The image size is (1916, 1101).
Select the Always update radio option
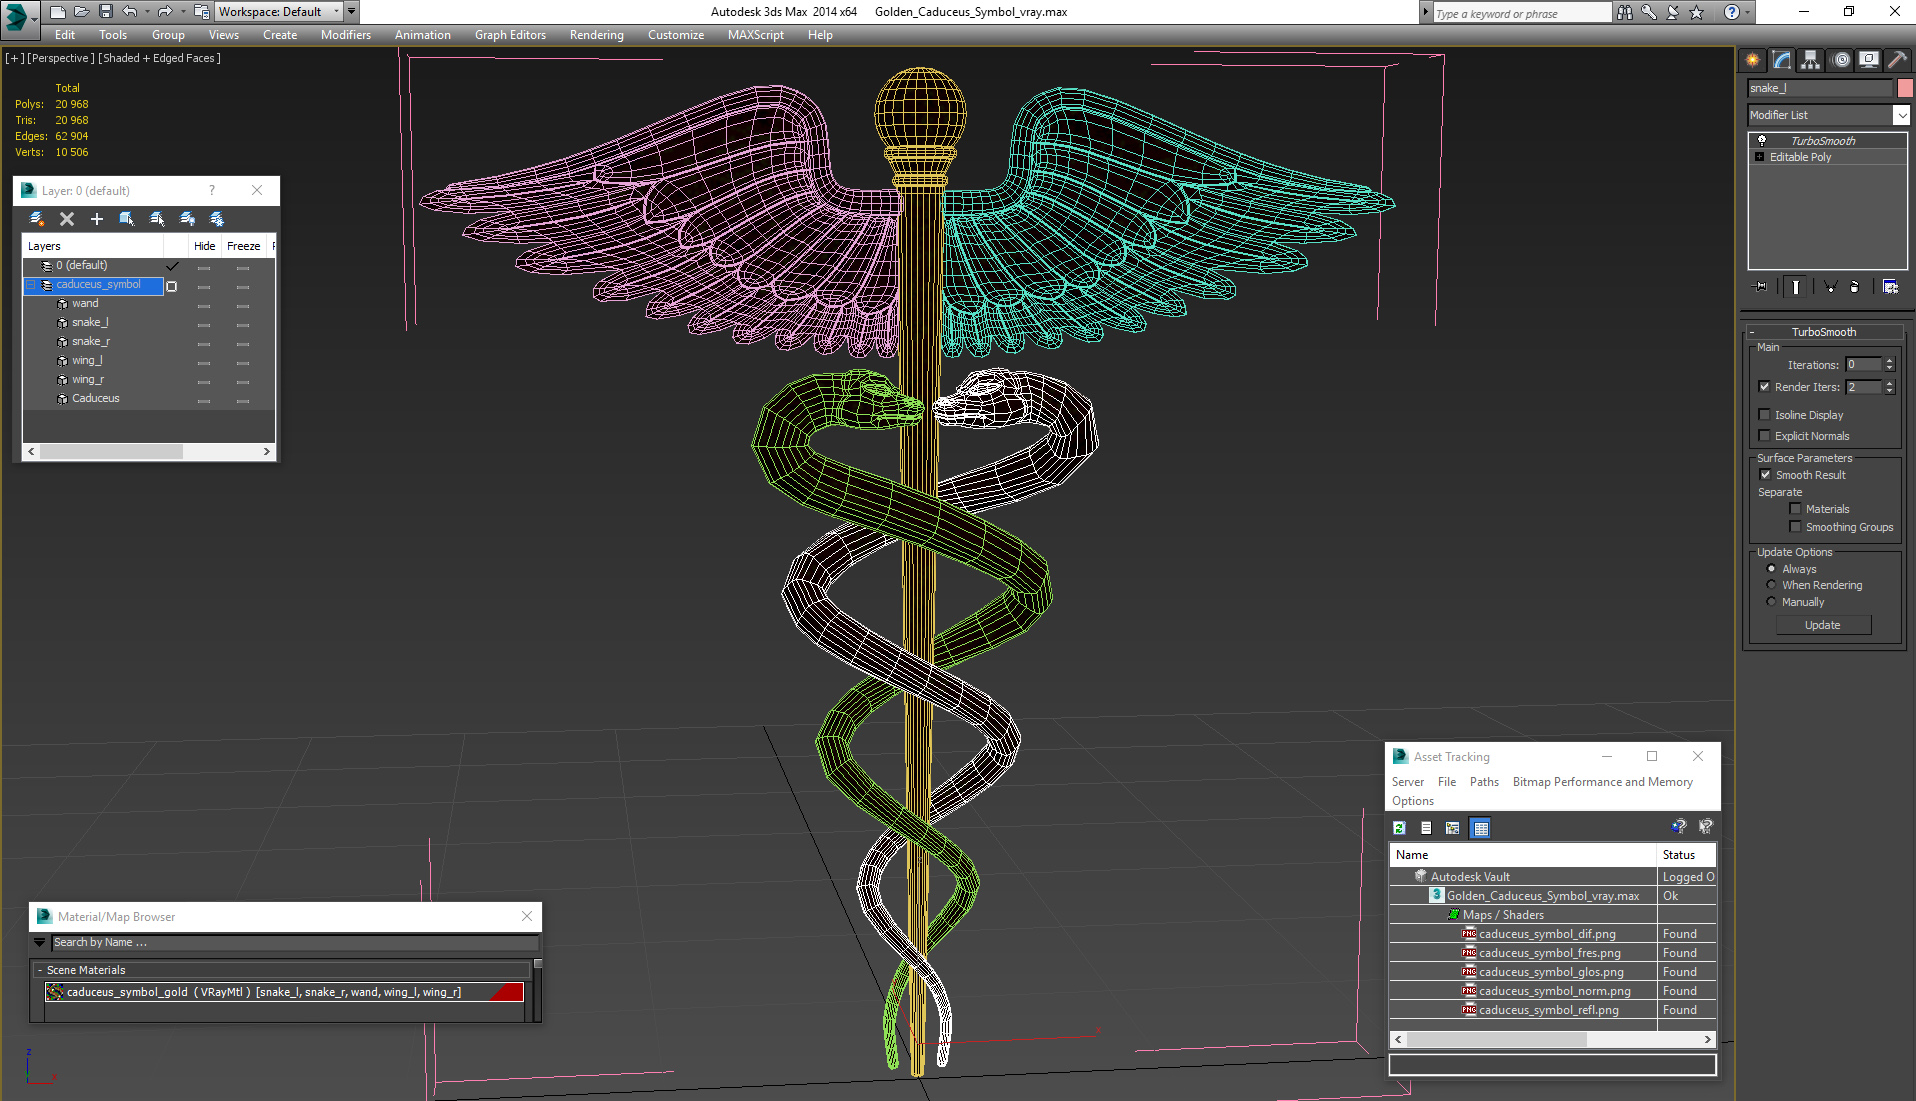tap(1772, 569)
